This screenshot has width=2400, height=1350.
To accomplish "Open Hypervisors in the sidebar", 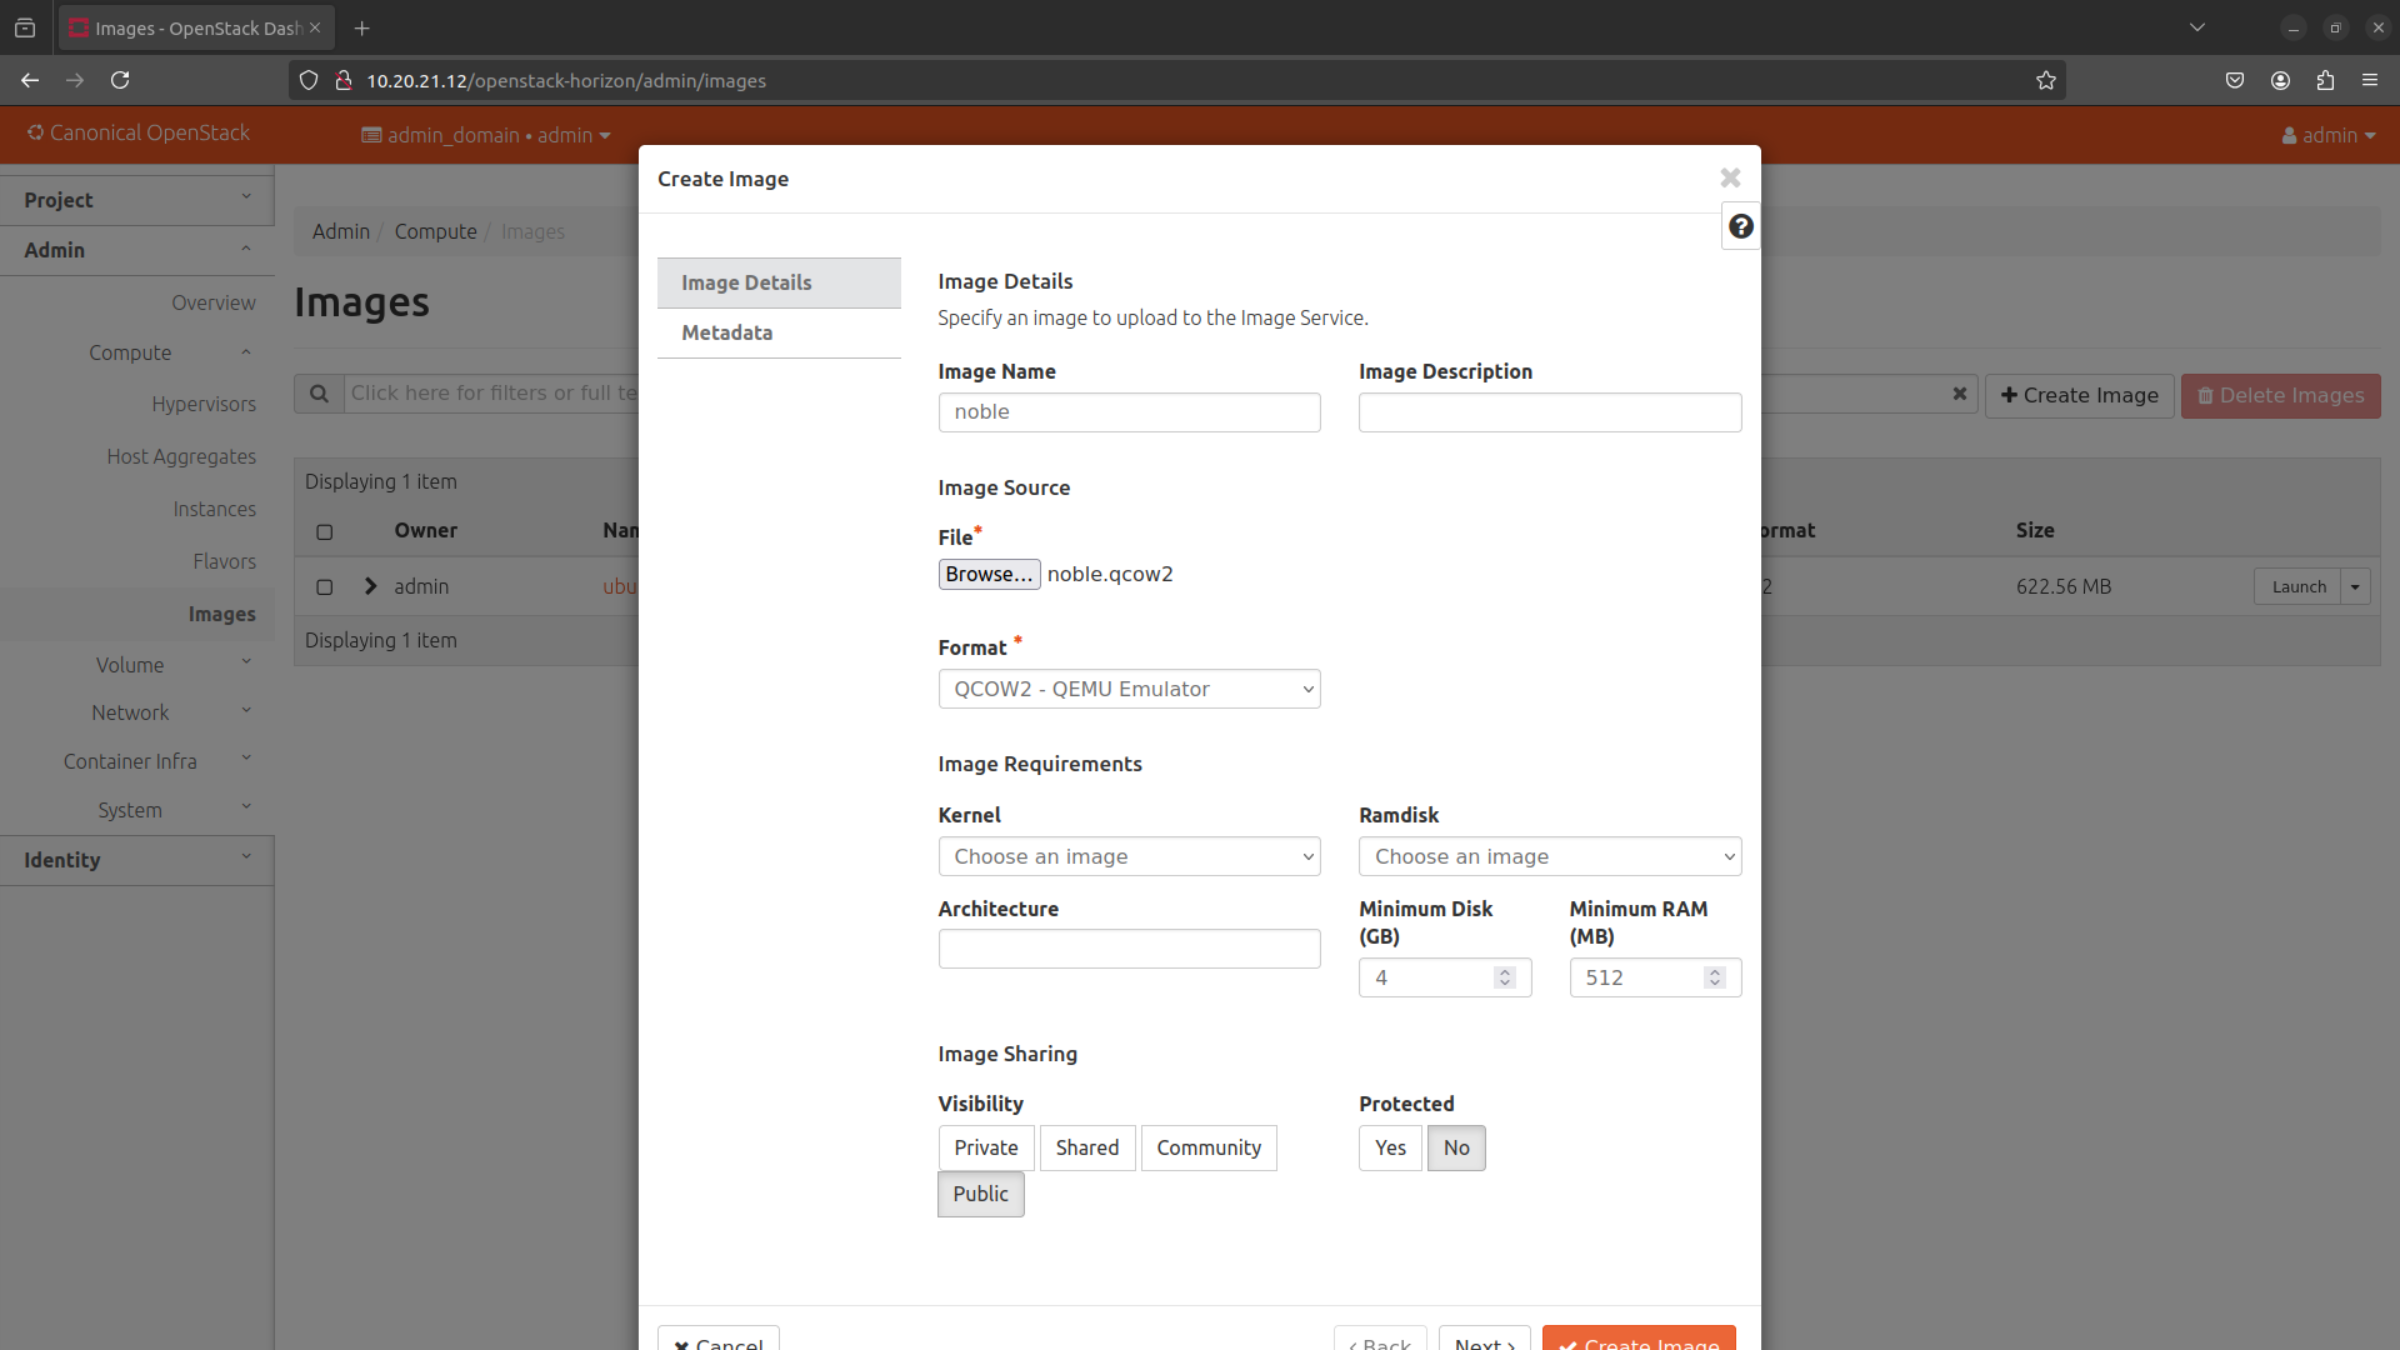I will pyautogui.click(x=204, y=404).
